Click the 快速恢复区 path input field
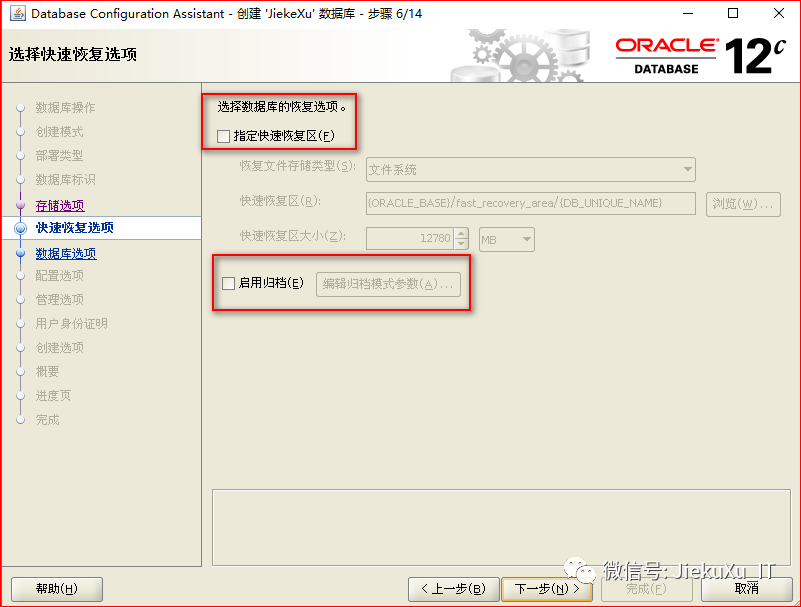Screen dimensions: 801x607 click(531, 203)
